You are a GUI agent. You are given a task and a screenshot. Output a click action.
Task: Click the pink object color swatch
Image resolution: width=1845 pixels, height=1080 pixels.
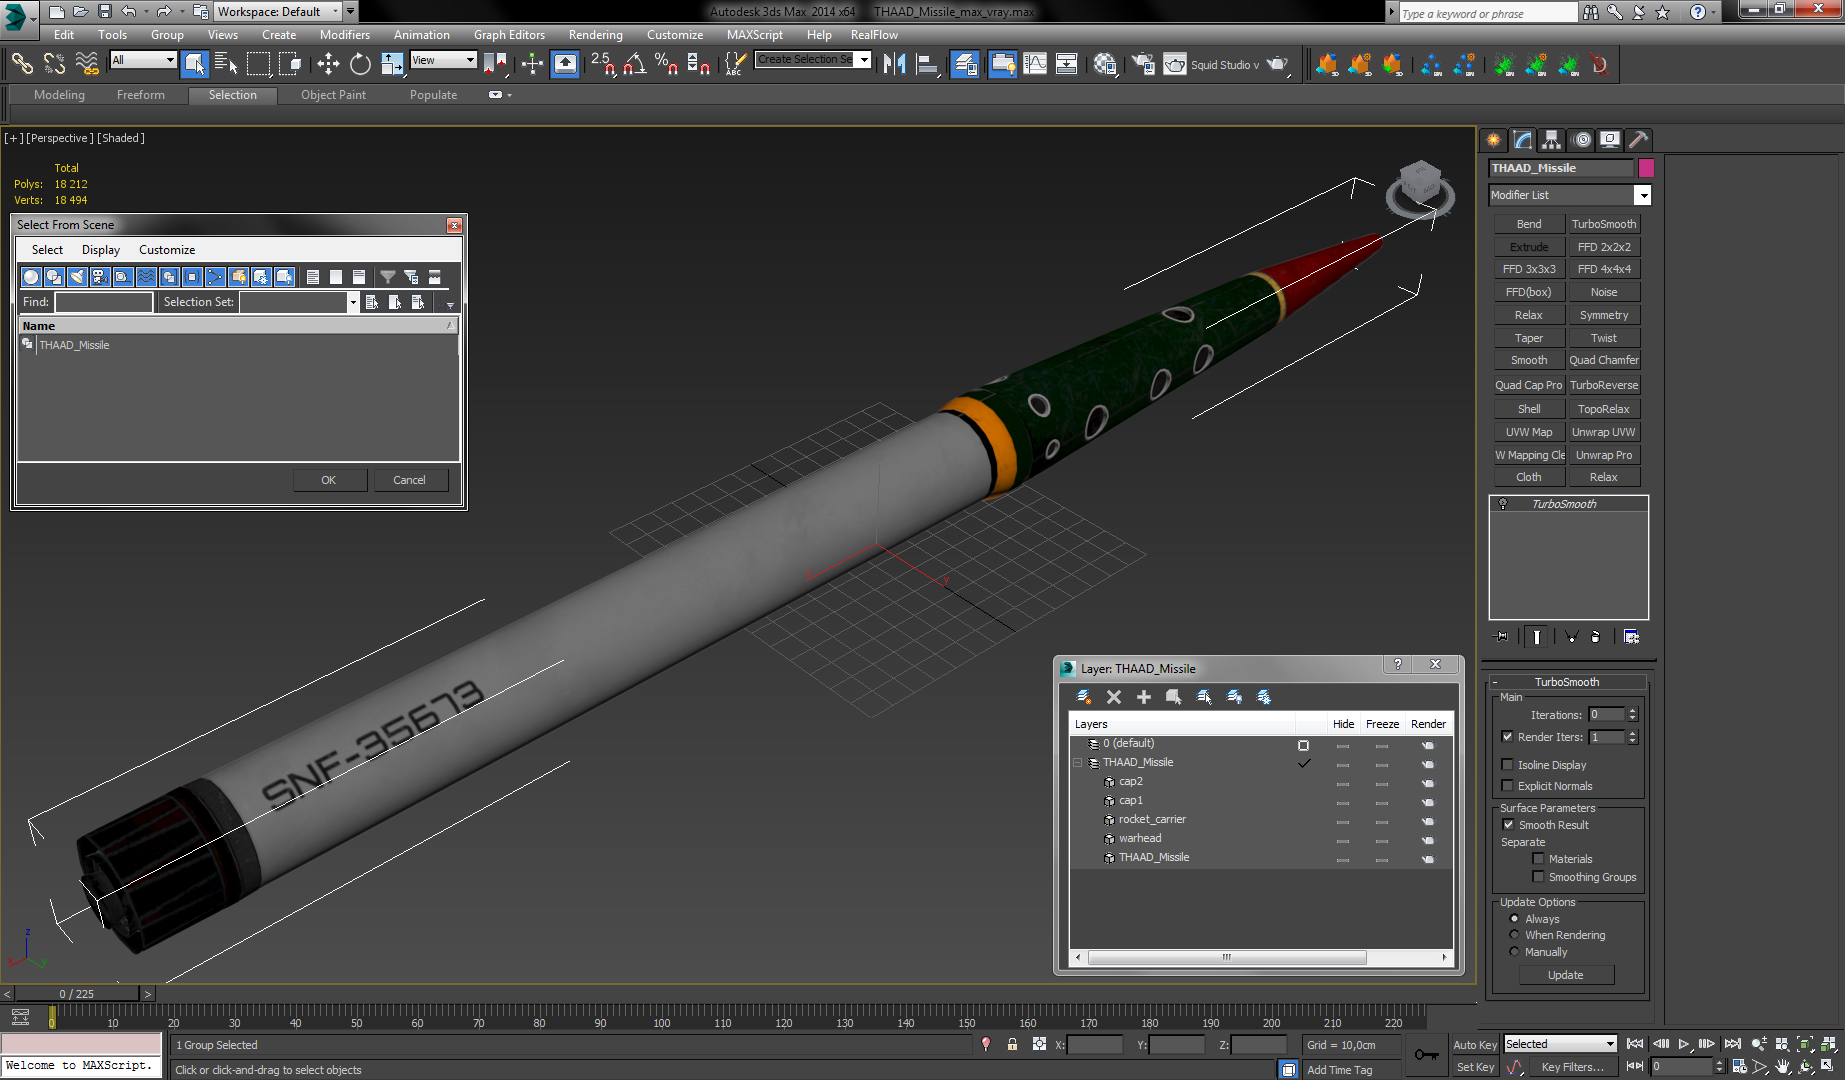coord(1646,168)
